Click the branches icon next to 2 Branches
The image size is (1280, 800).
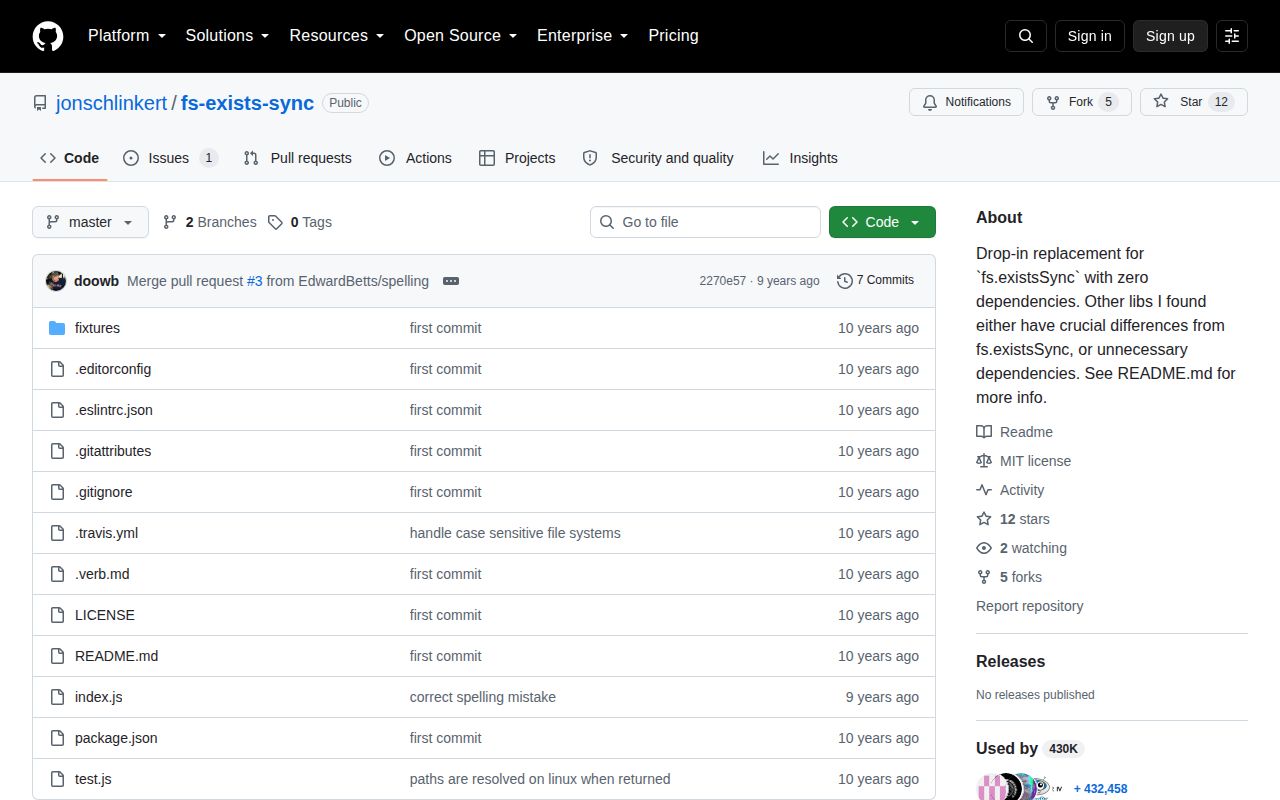pos(170,222)
